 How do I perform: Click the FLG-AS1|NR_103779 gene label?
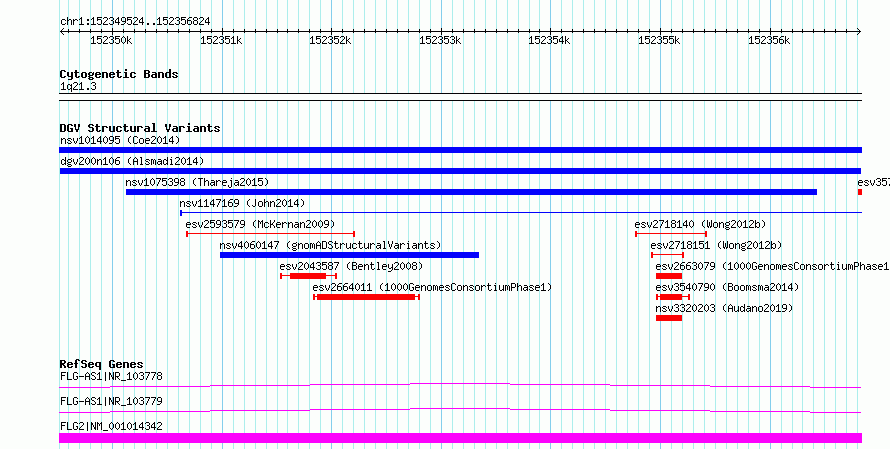coord(111,401)
